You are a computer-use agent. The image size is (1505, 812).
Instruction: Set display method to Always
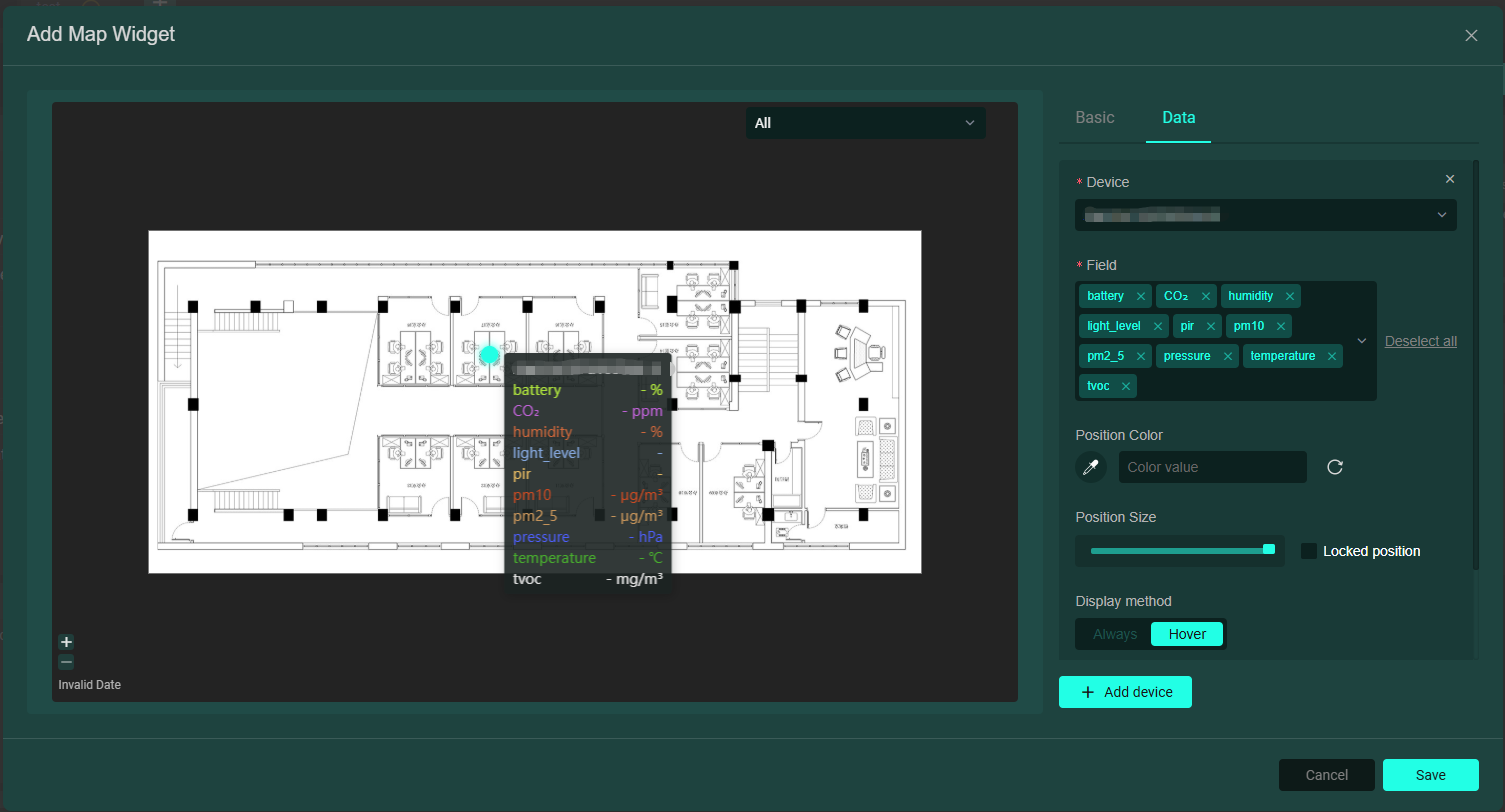[1115, 634]
